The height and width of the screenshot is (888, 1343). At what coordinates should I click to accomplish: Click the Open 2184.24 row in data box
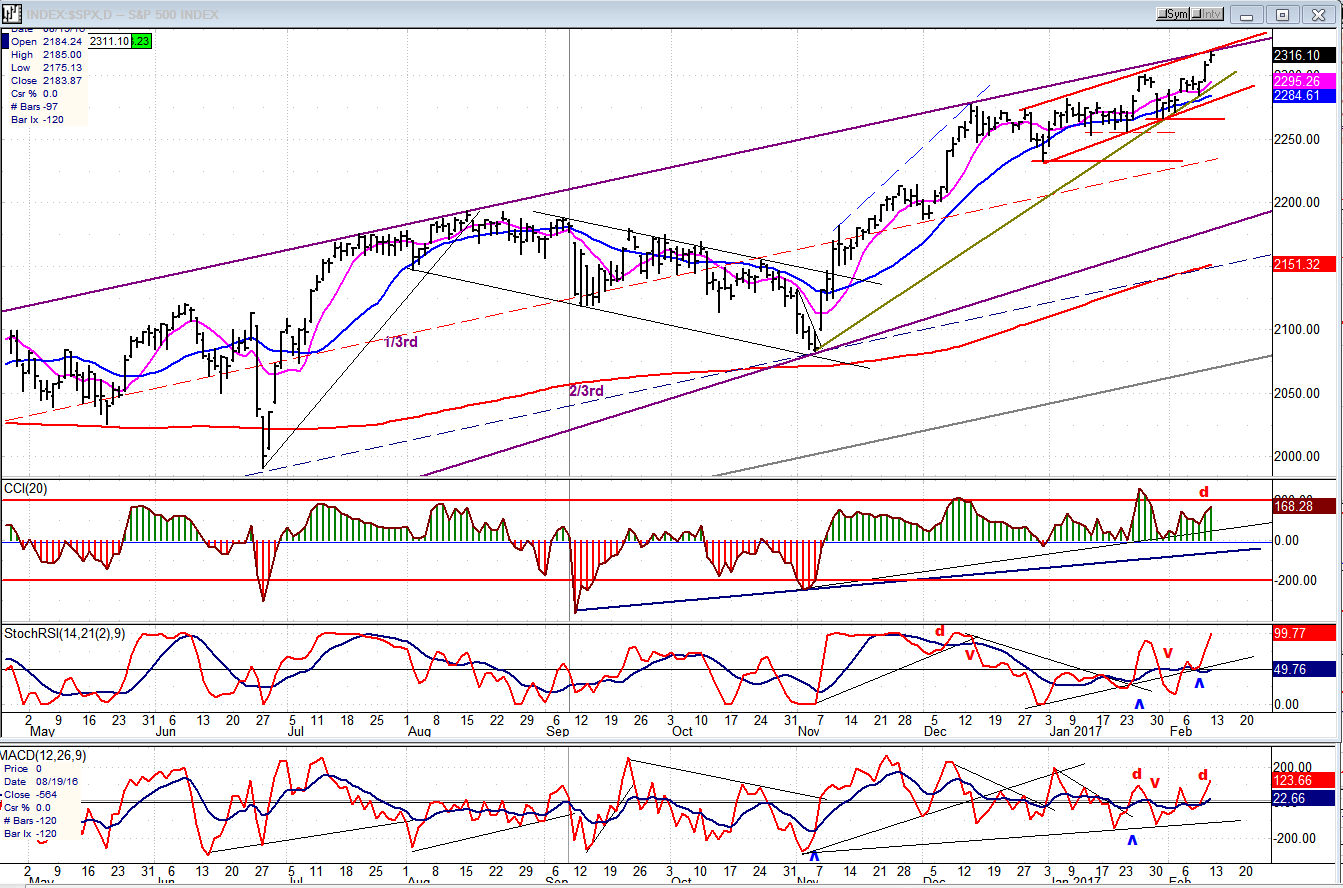coord(45,42)
